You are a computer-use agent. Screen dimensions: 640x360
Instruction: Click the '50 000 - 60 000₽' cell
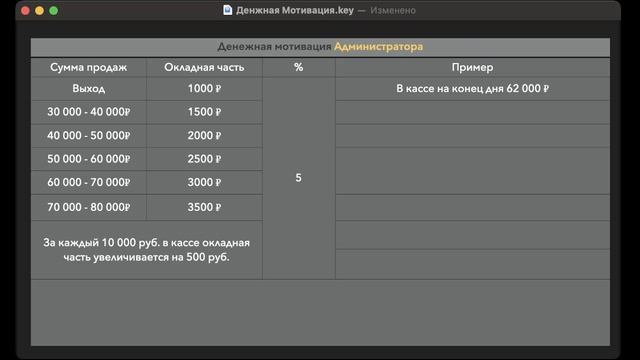pos(89,159)
